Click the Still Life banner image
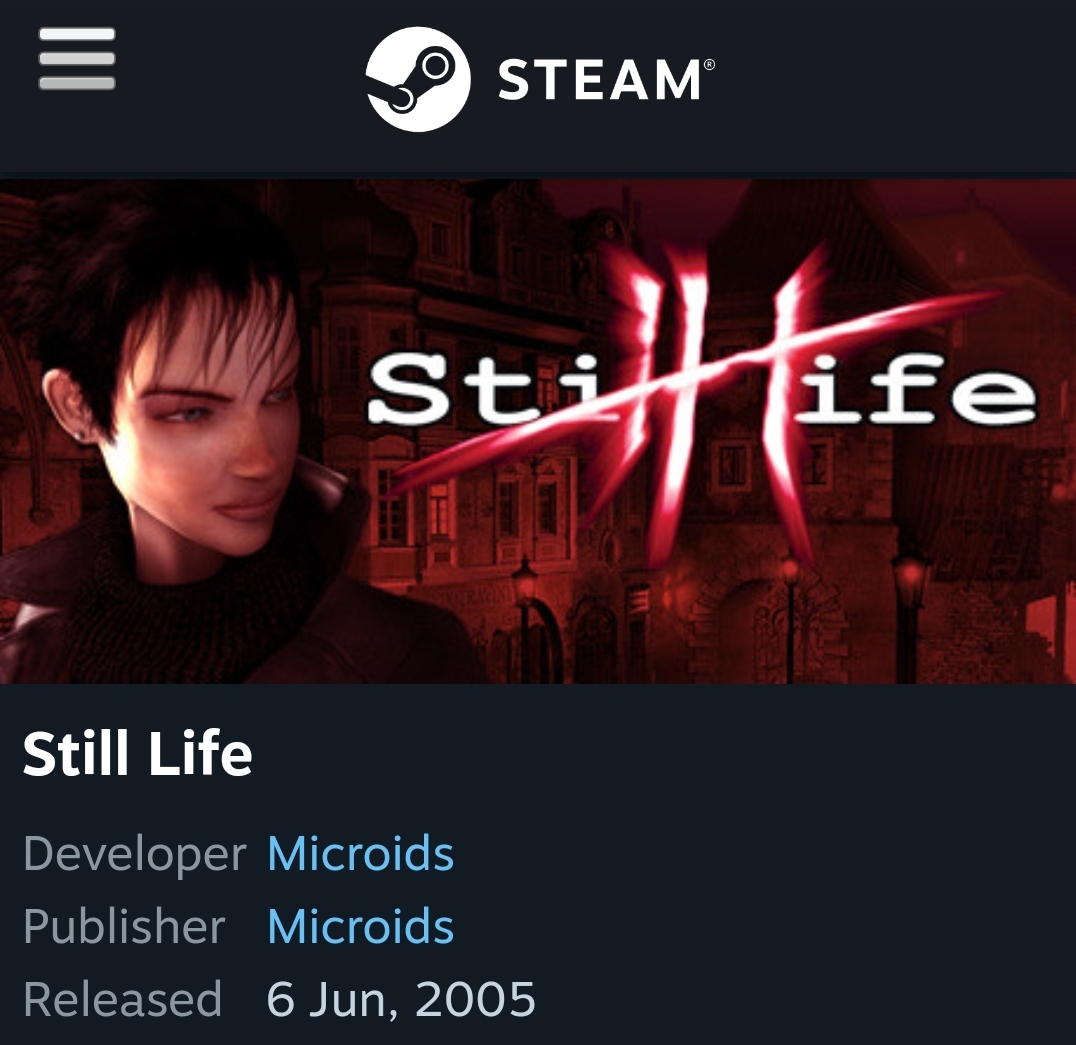The width and height of the screenshot is (1076, 1045). click(538, 431)
